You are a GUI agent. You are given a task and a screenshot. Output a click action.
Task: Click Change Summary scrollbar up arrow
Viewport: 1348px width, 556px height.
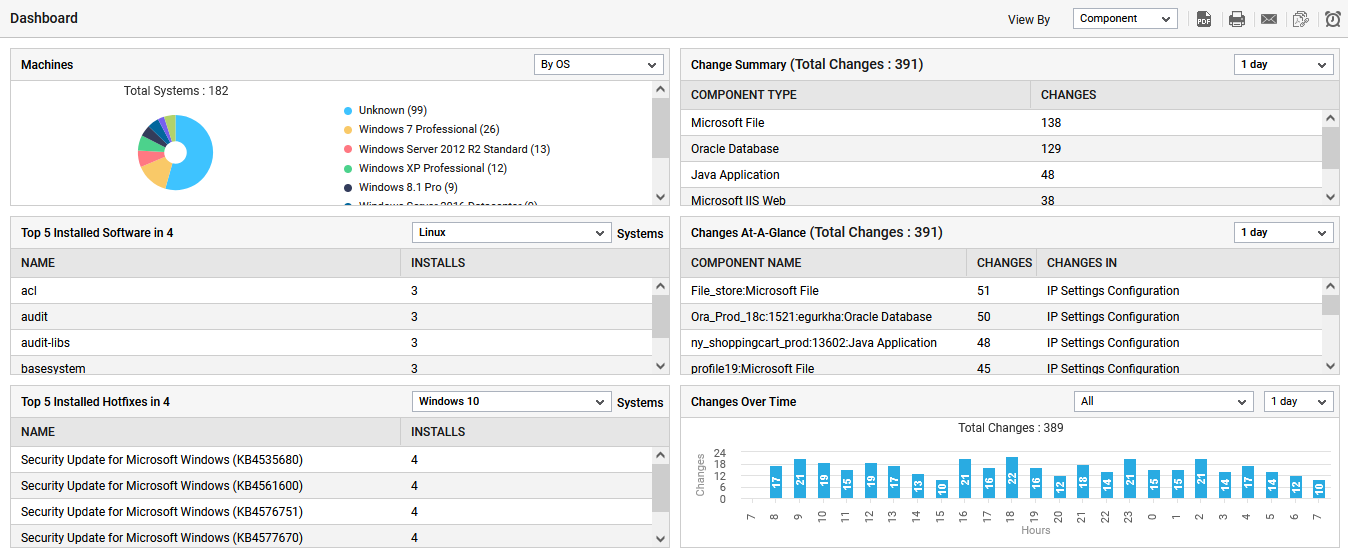1330,119
